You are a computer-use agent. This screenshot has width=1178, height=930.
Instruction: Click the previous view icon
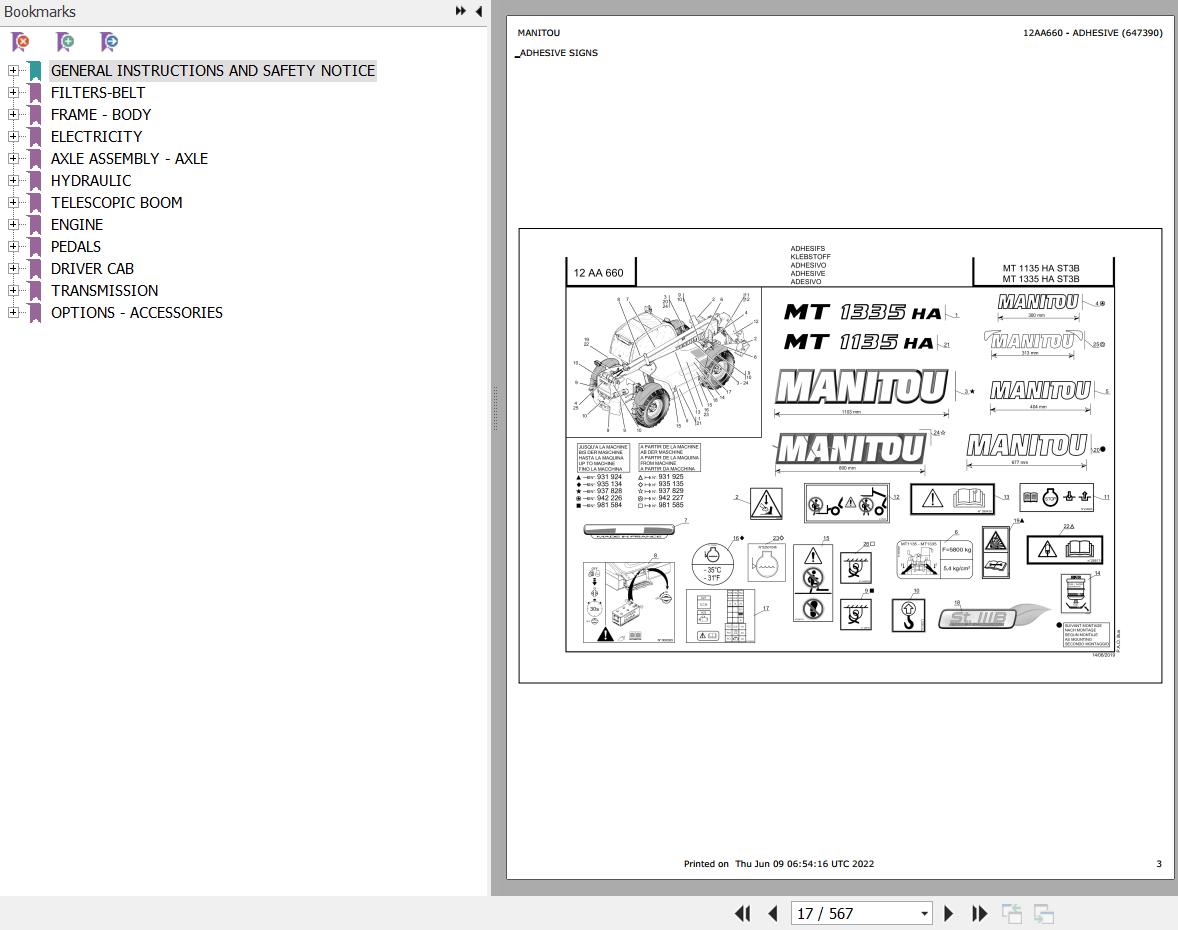1011,913
